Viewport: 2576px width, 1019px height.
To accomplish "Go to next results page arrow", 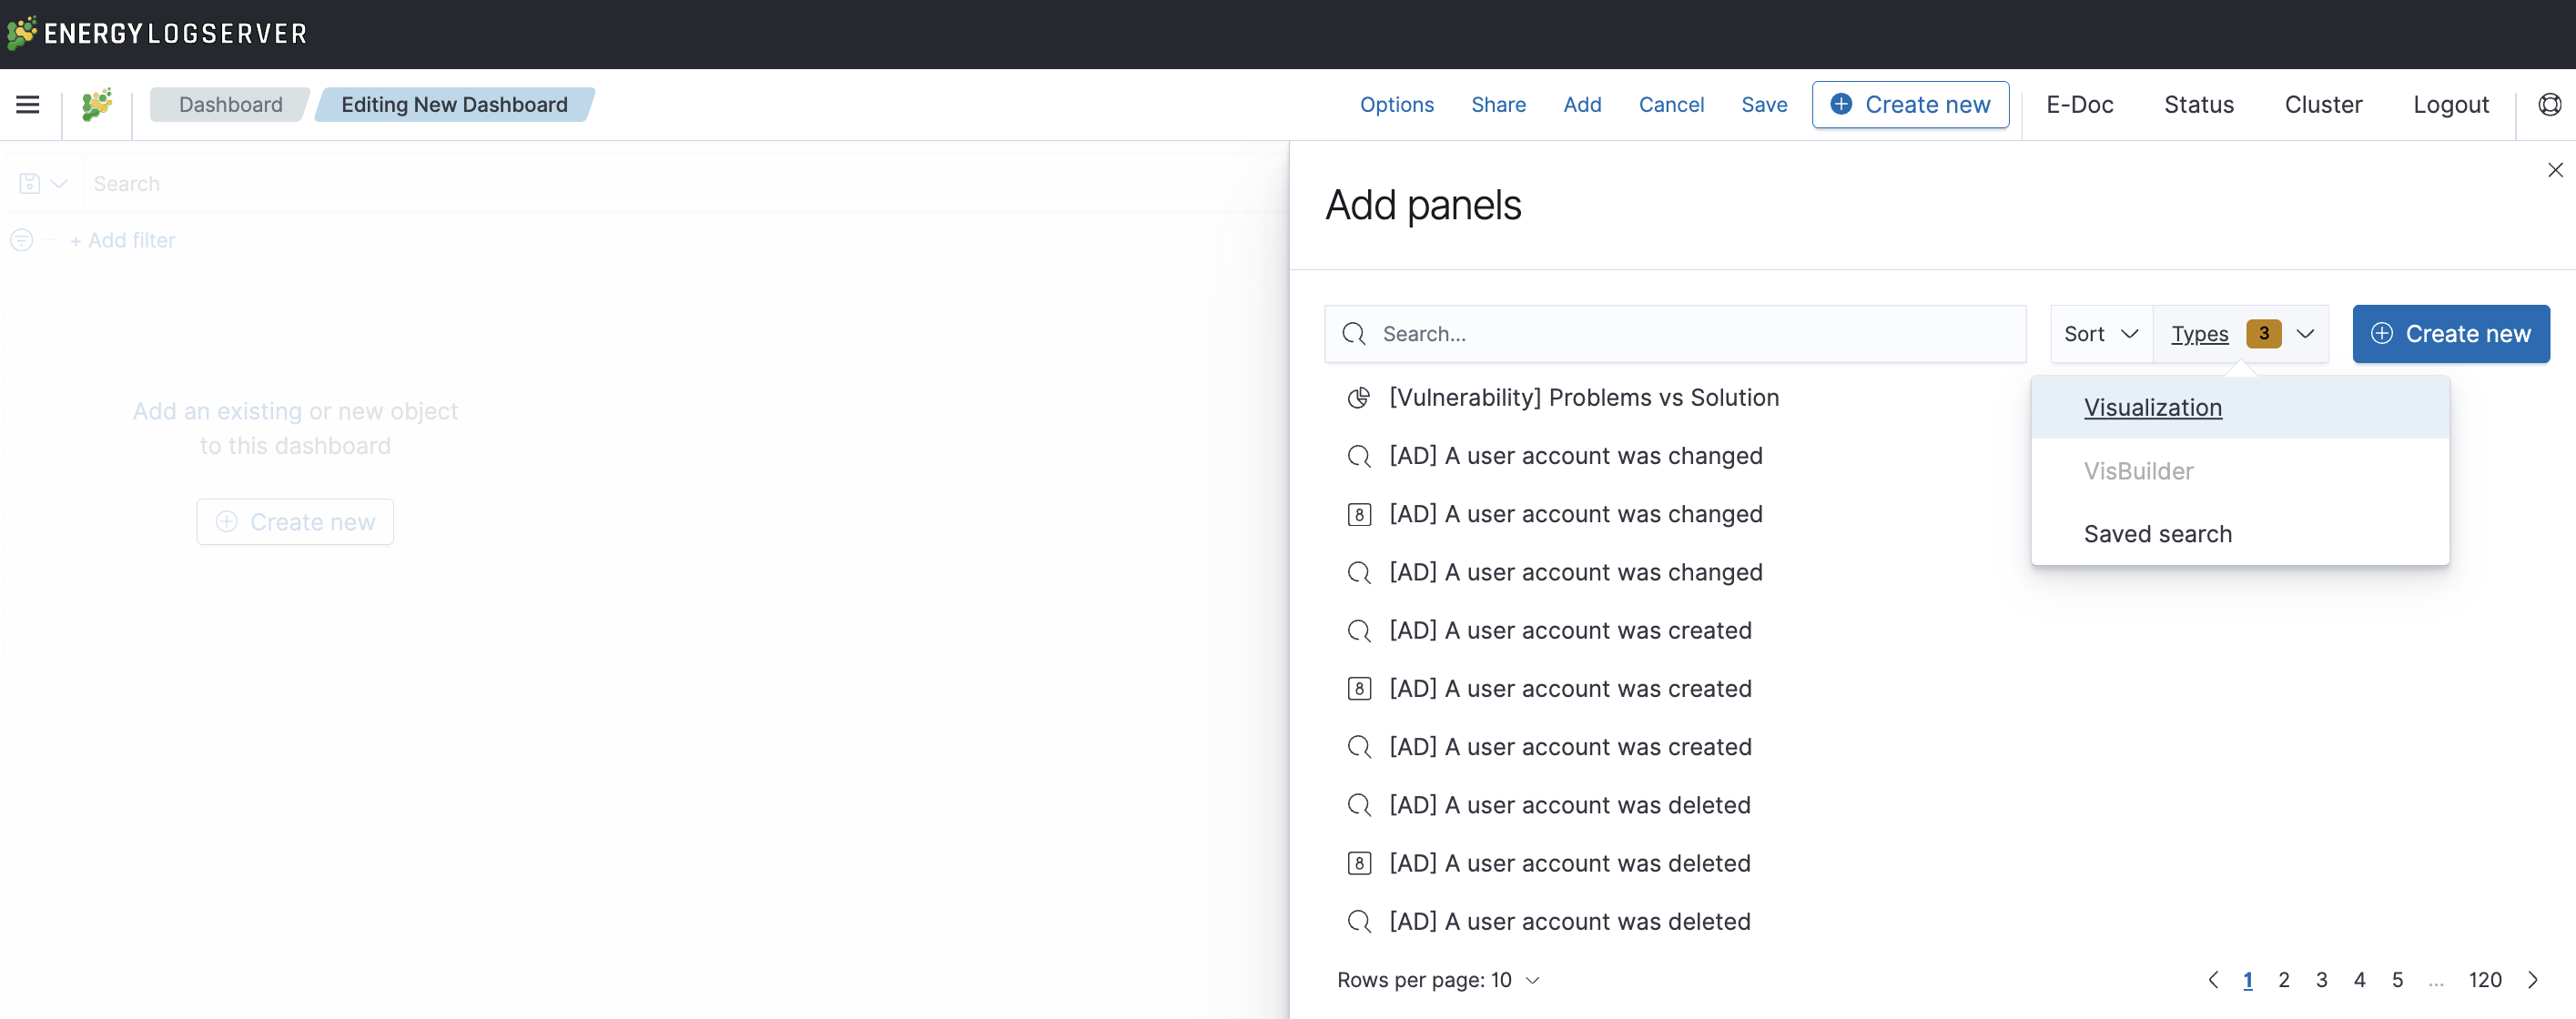I will click(x=2533, y=980).
